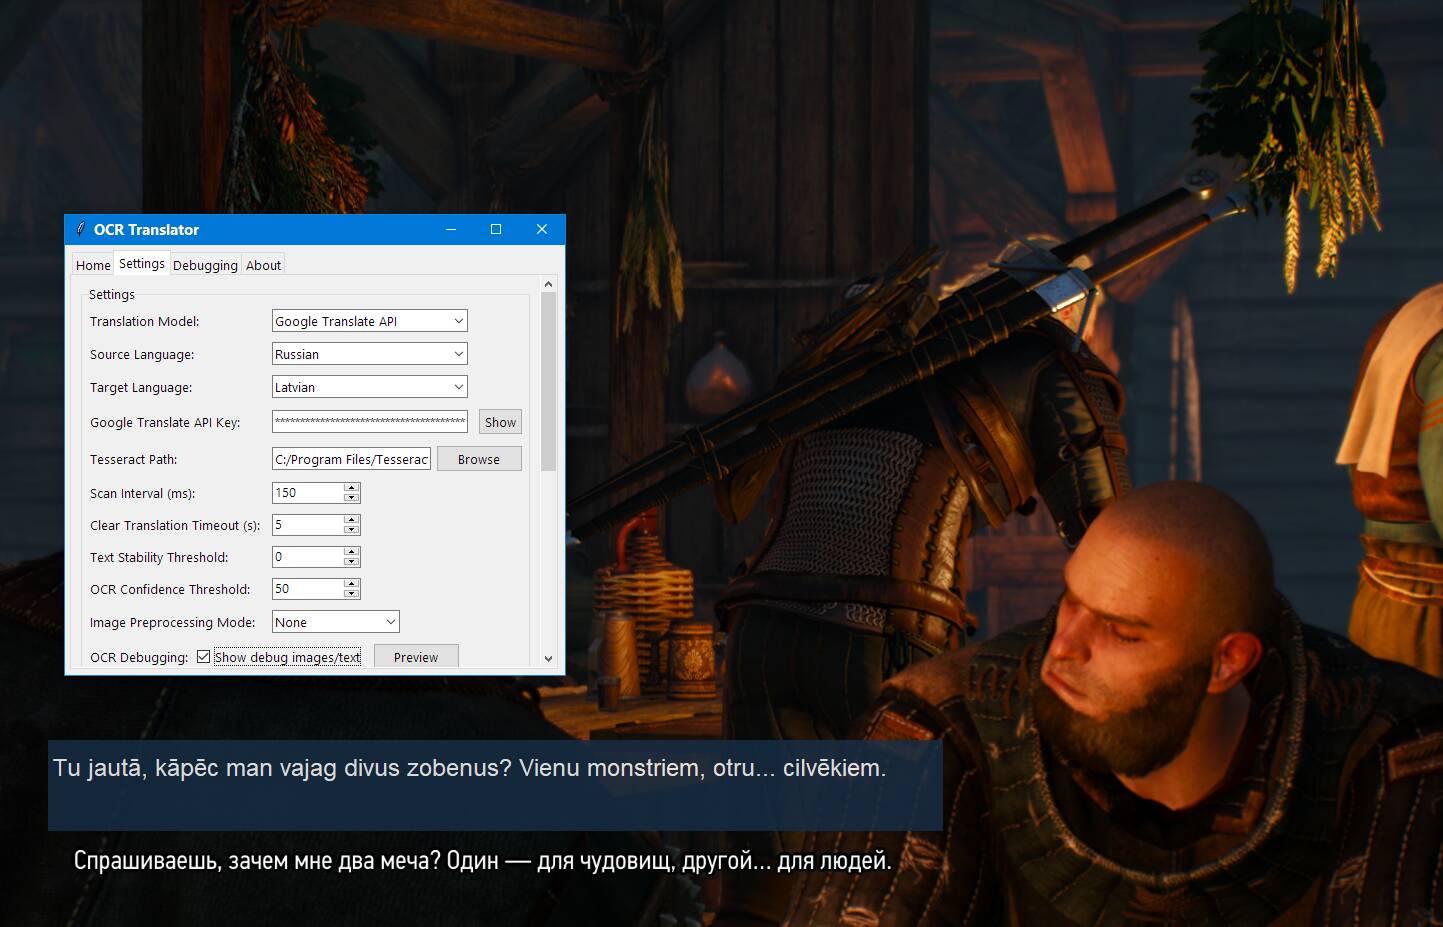Click the Translation Model label
This screenshot has width=1443, height=927.
click(x=145, y=321)
